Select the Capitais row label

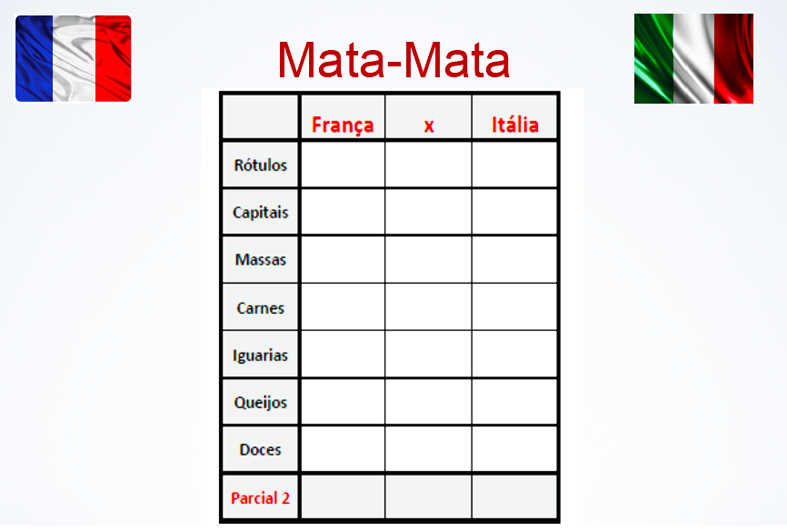coord(260,212)
